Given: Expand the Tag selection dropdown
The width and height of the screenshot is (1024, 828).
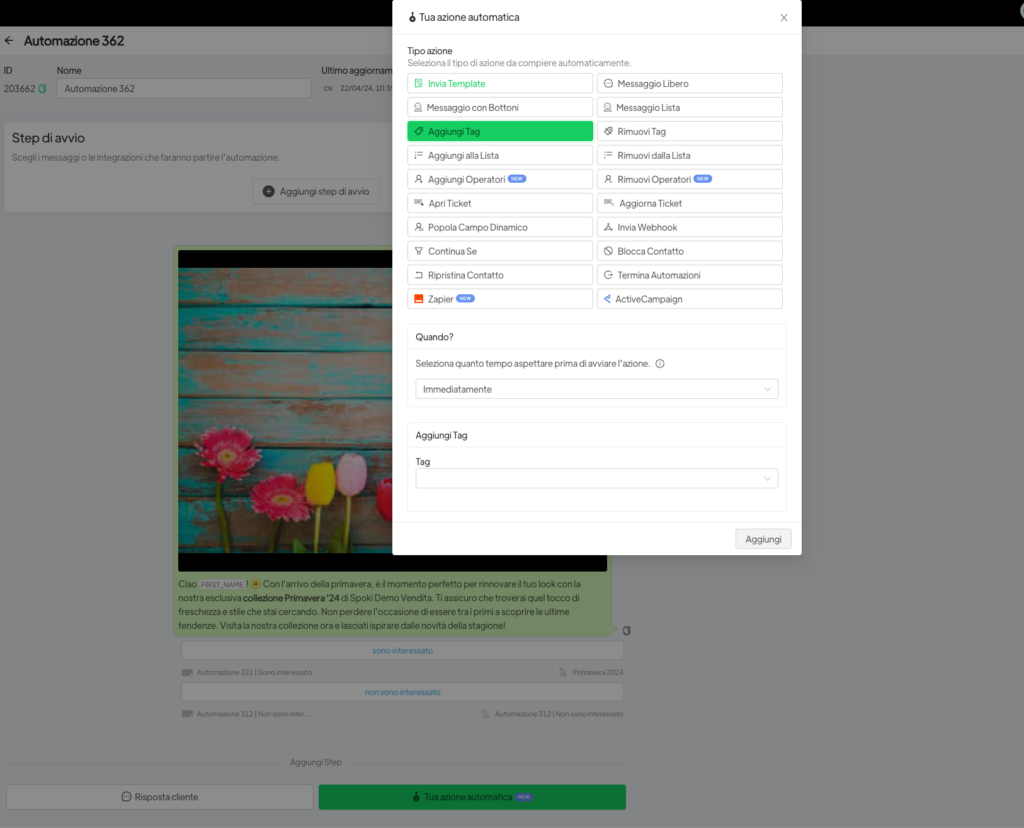Looking at the screenshot, I should [x=596, y=479].
